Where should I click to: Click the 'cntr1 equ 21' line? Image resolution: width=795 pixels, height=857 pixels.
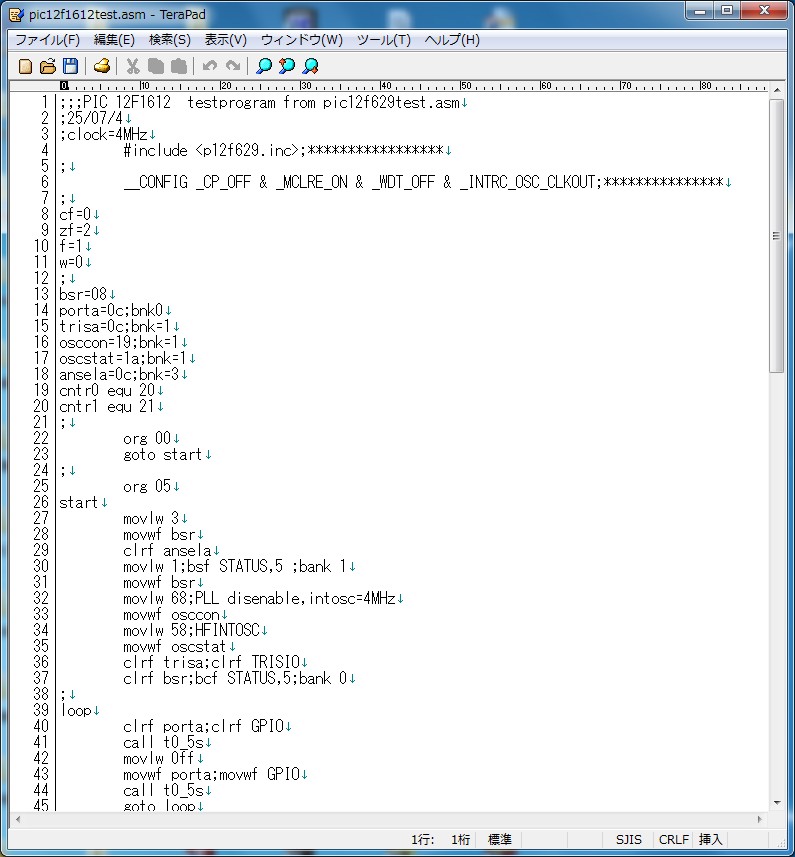(107, 407)
